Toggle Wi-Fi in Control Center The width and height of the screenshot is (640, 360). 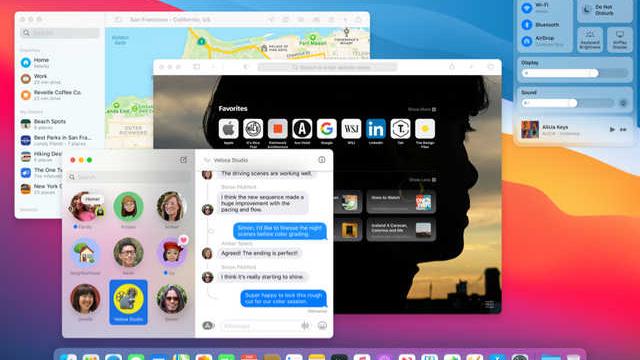pyautogui.click(x=527, y=8)
